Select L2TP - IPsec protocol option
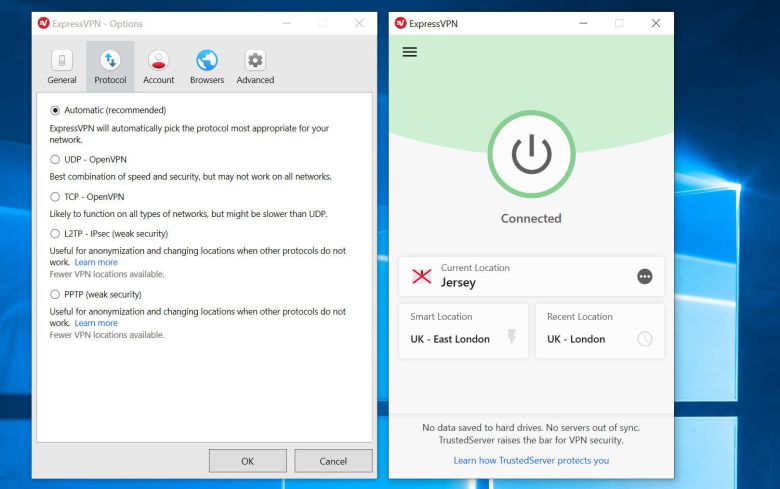Image resolution: width=780 pixels, height=489 pixels. click(55, 233)
